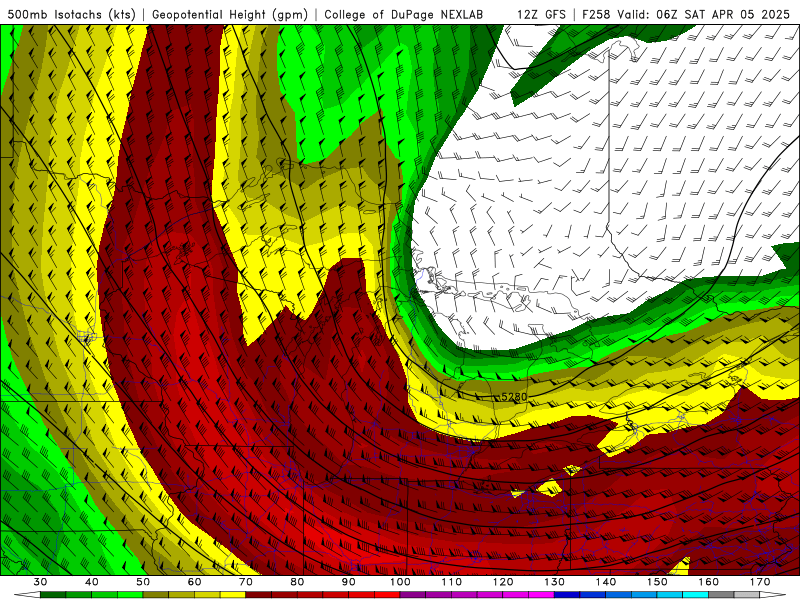800x600 pixels.
Task: Click the '5280' height contour label
Action: coord(514,396)
